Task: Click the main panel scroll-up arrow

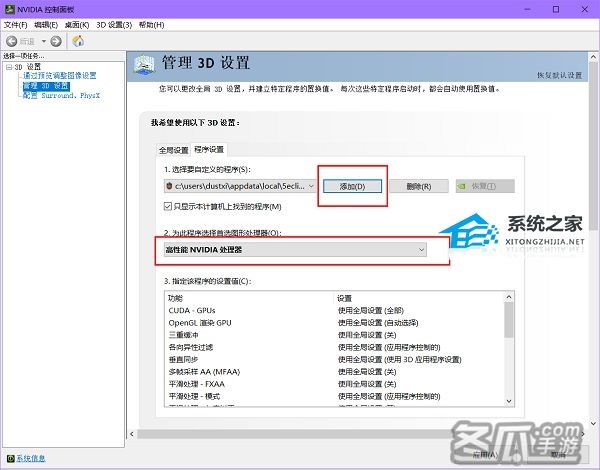Action: pyautogui.click(x=593, y=57)
